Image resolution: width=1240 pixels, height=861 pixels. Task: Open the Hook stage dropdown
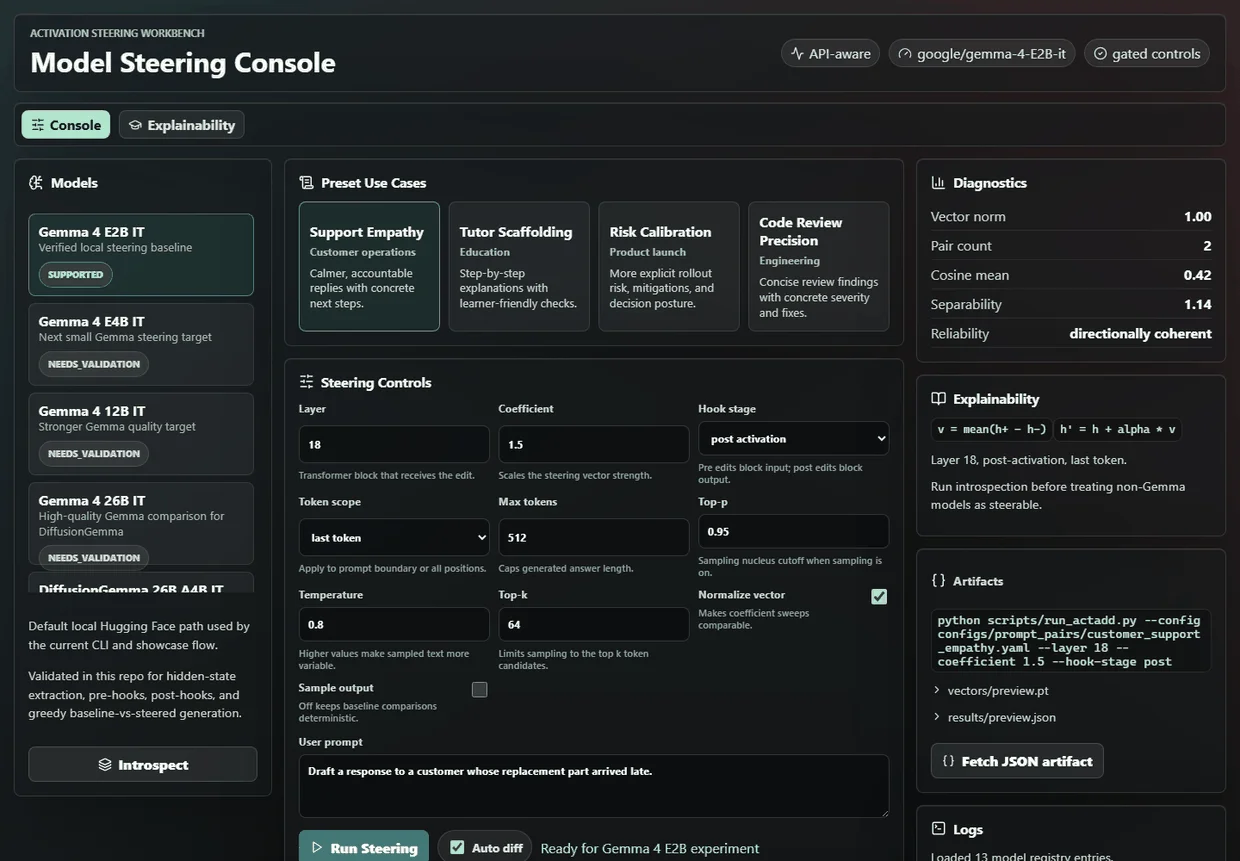pos(793,439)
